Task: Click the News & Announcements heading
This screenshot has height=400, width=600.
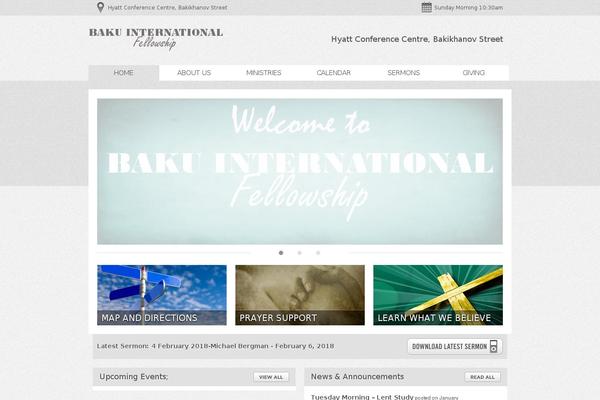Action: 357,377
